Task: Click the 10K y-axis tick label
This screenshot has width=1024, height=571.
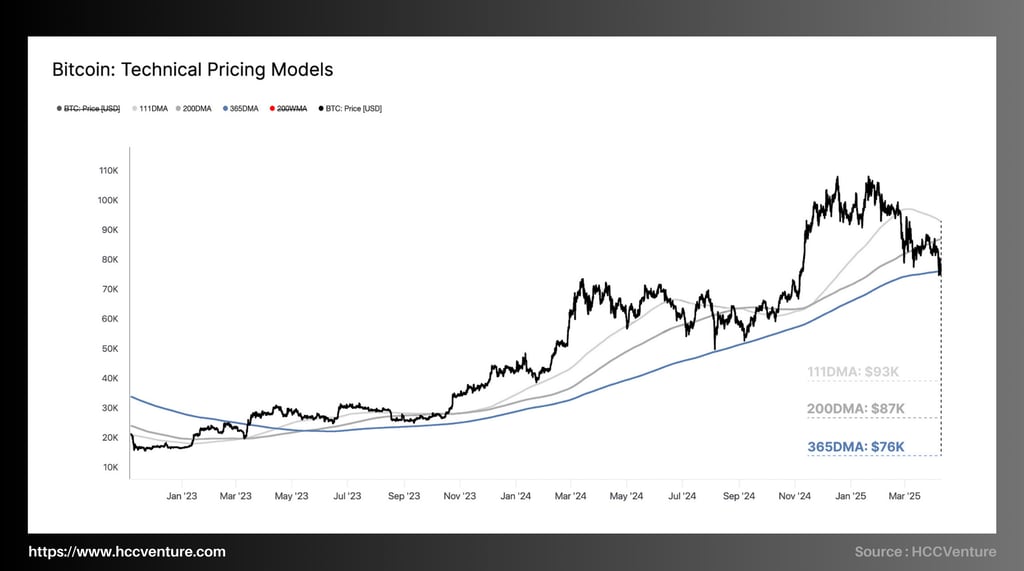Action: [110, 467]
